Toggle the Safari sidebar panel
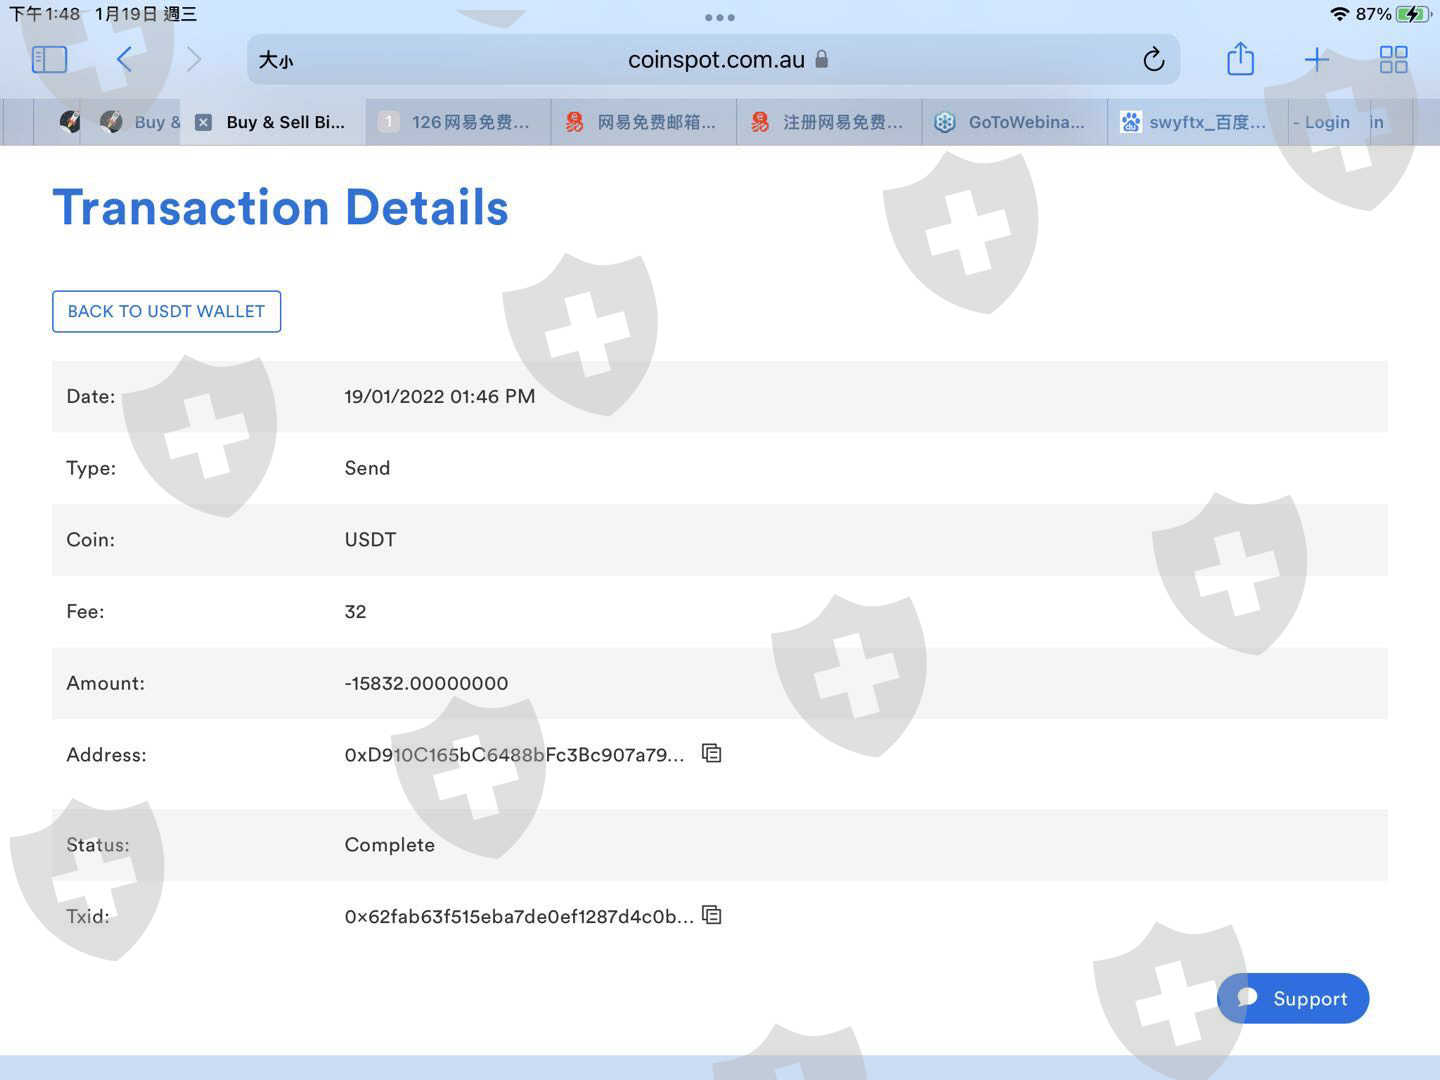Image resolution: width=1440 pixels, height=1080 pixels. [x=49, y=60]
